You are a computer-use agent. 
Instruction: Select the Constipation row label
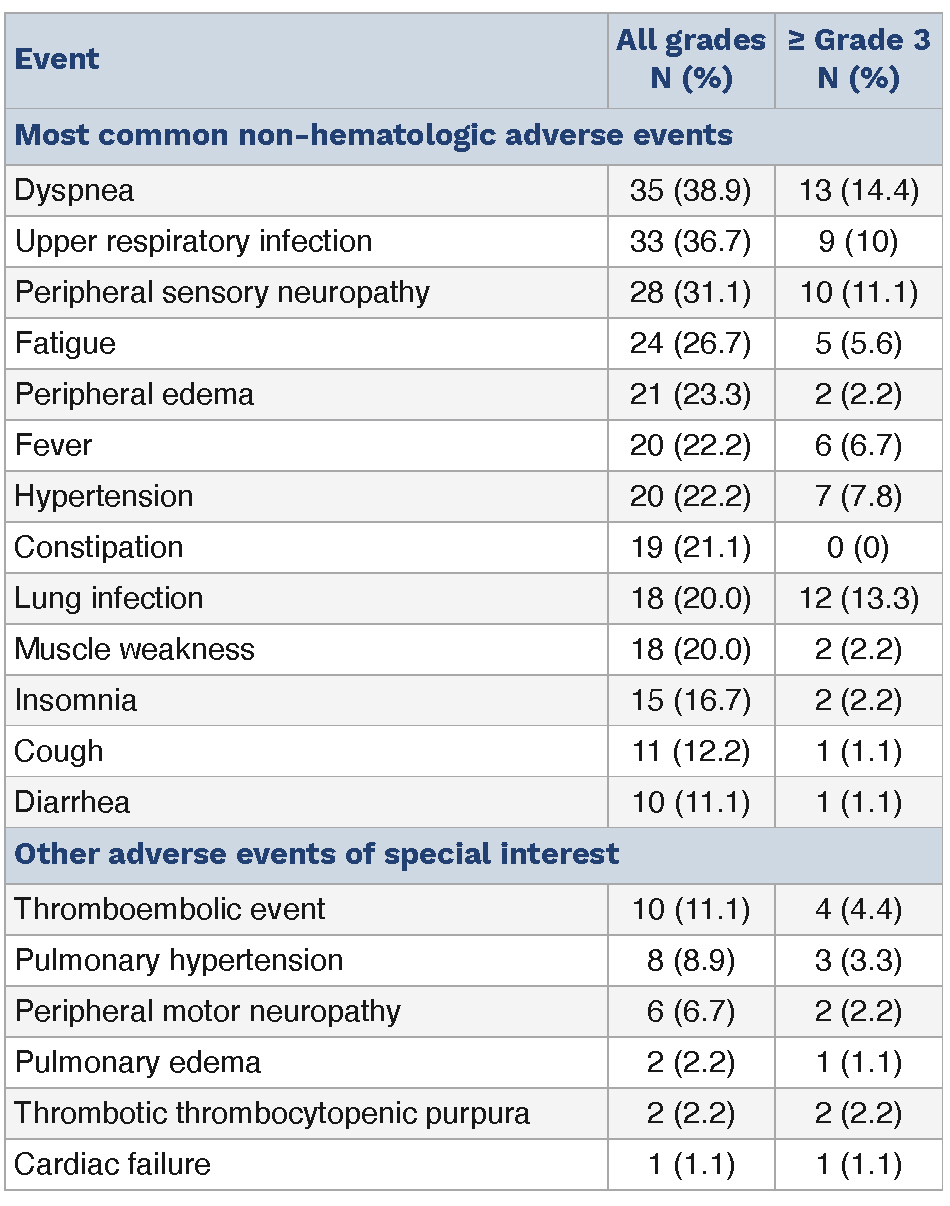tap(99, 547)
